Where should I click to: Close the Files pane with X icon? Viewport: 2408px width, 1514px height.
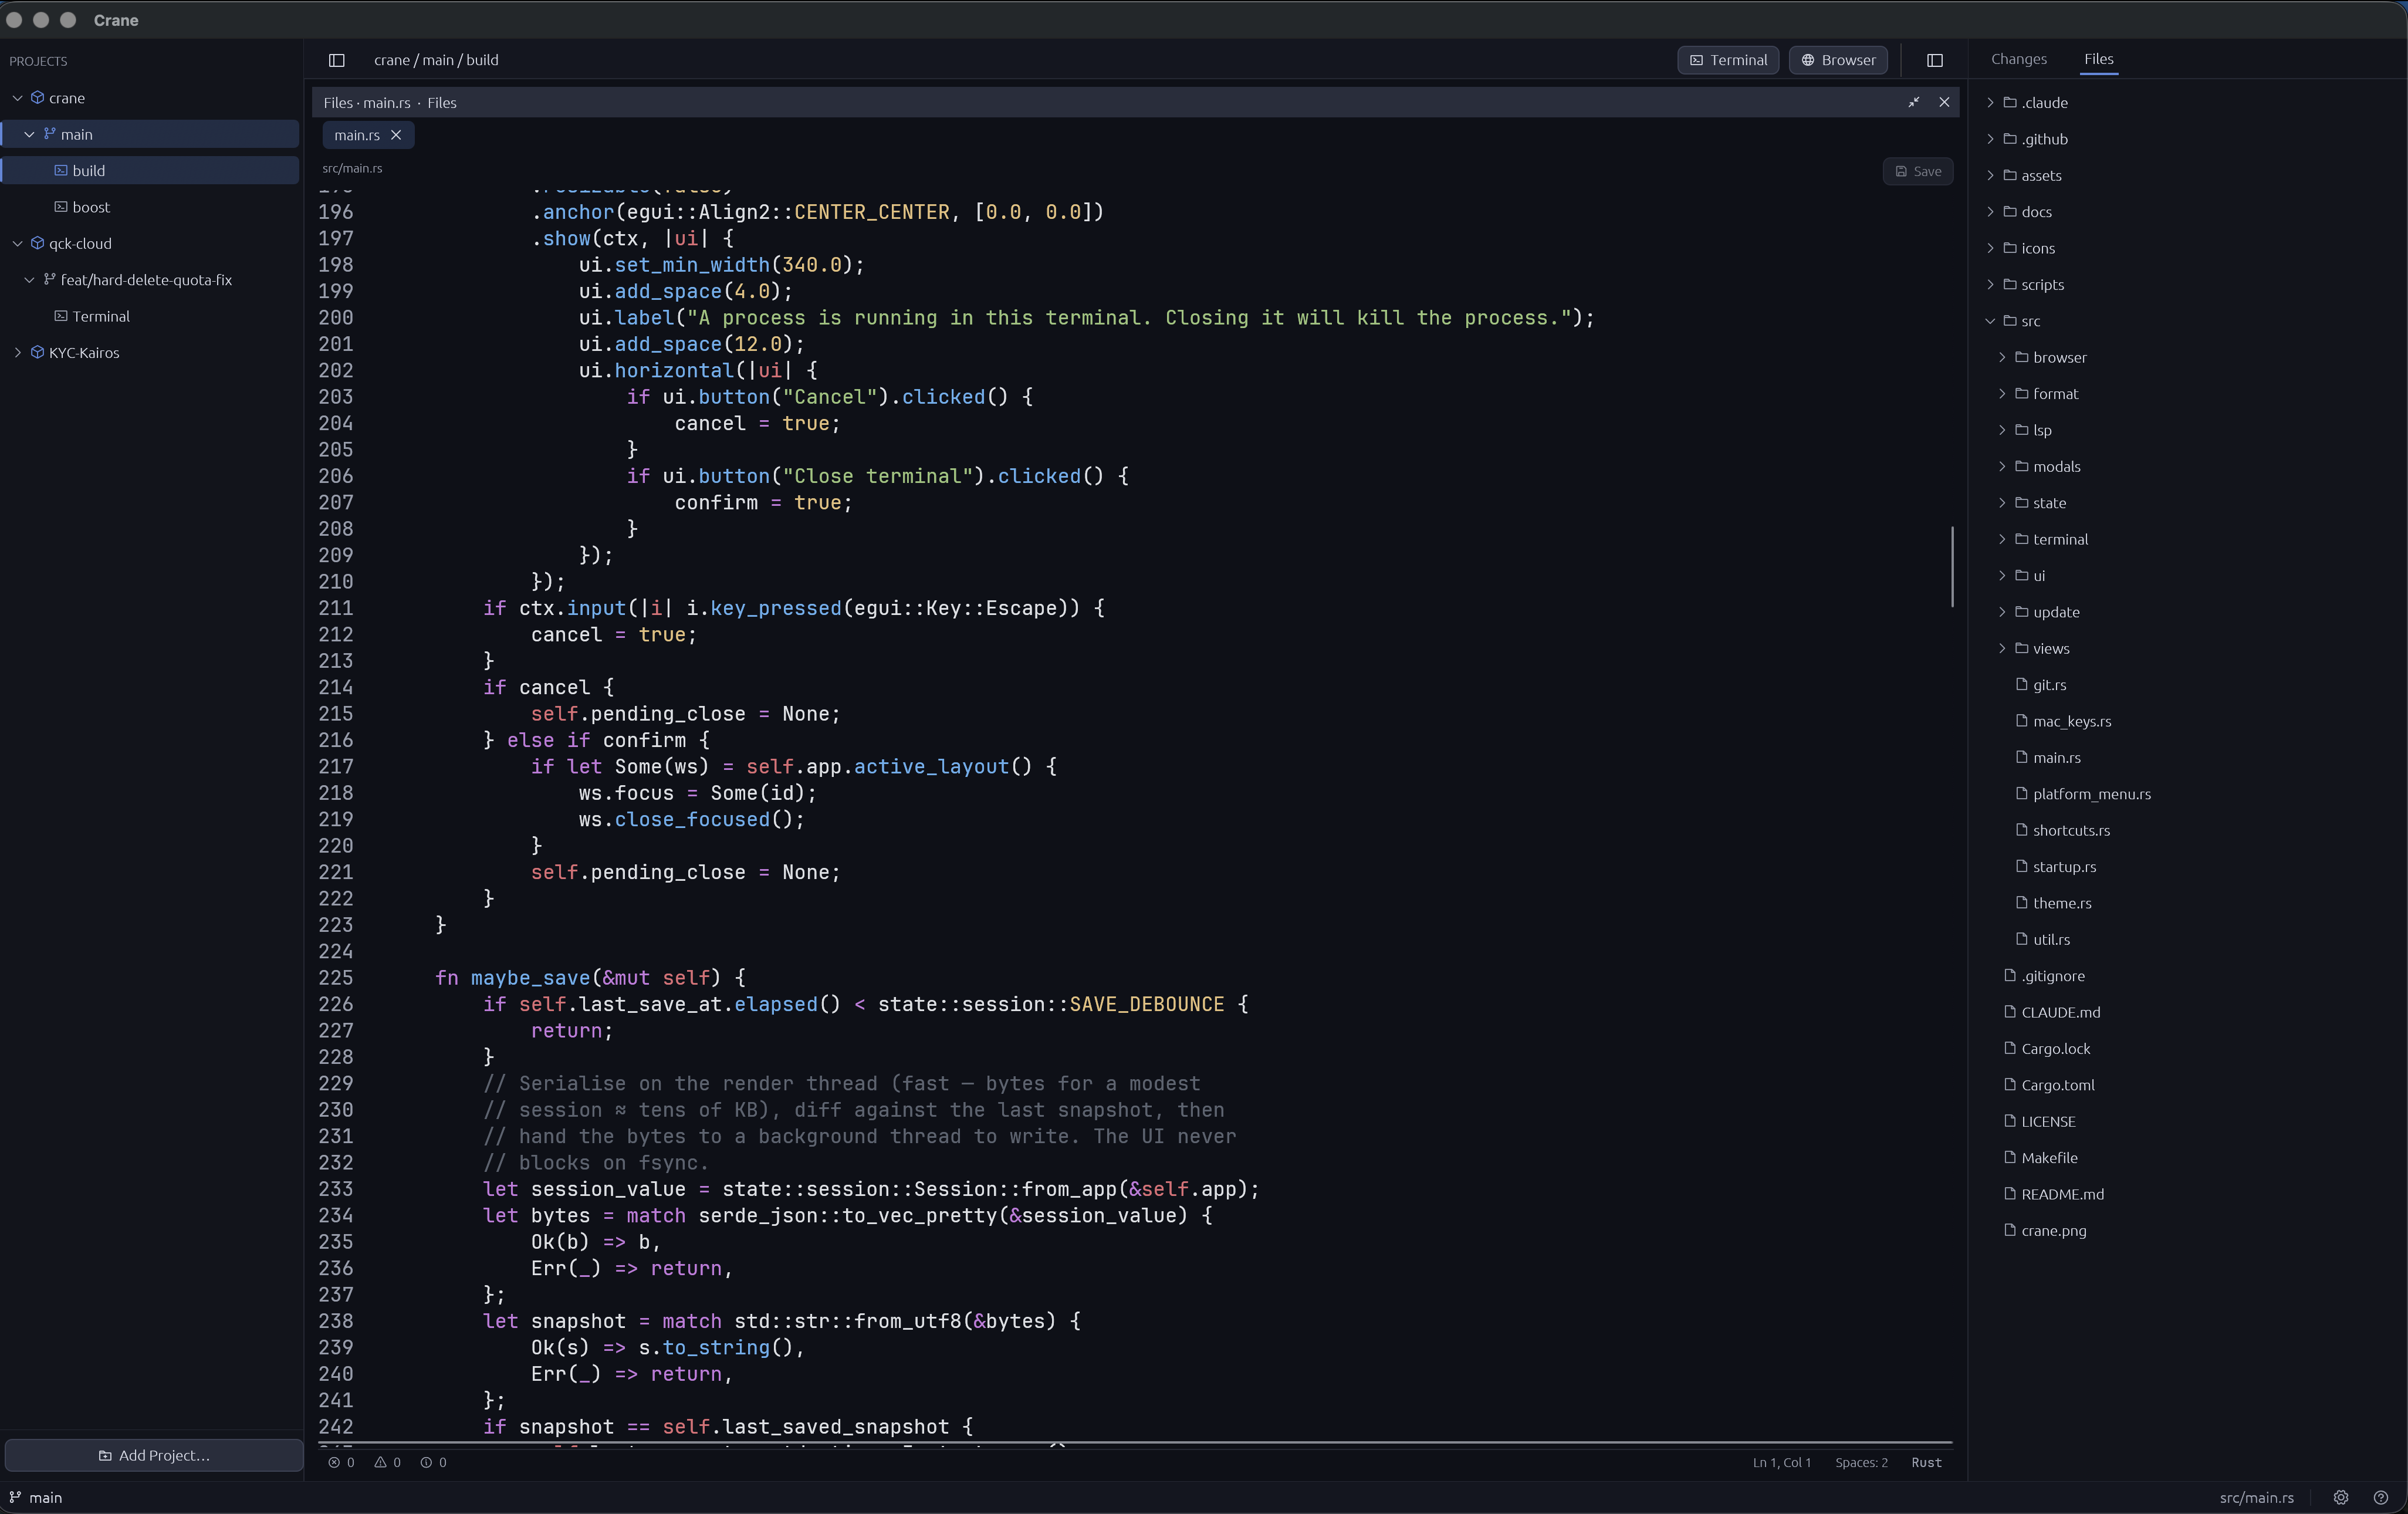pyautogui.click(x=1944, y=102)
